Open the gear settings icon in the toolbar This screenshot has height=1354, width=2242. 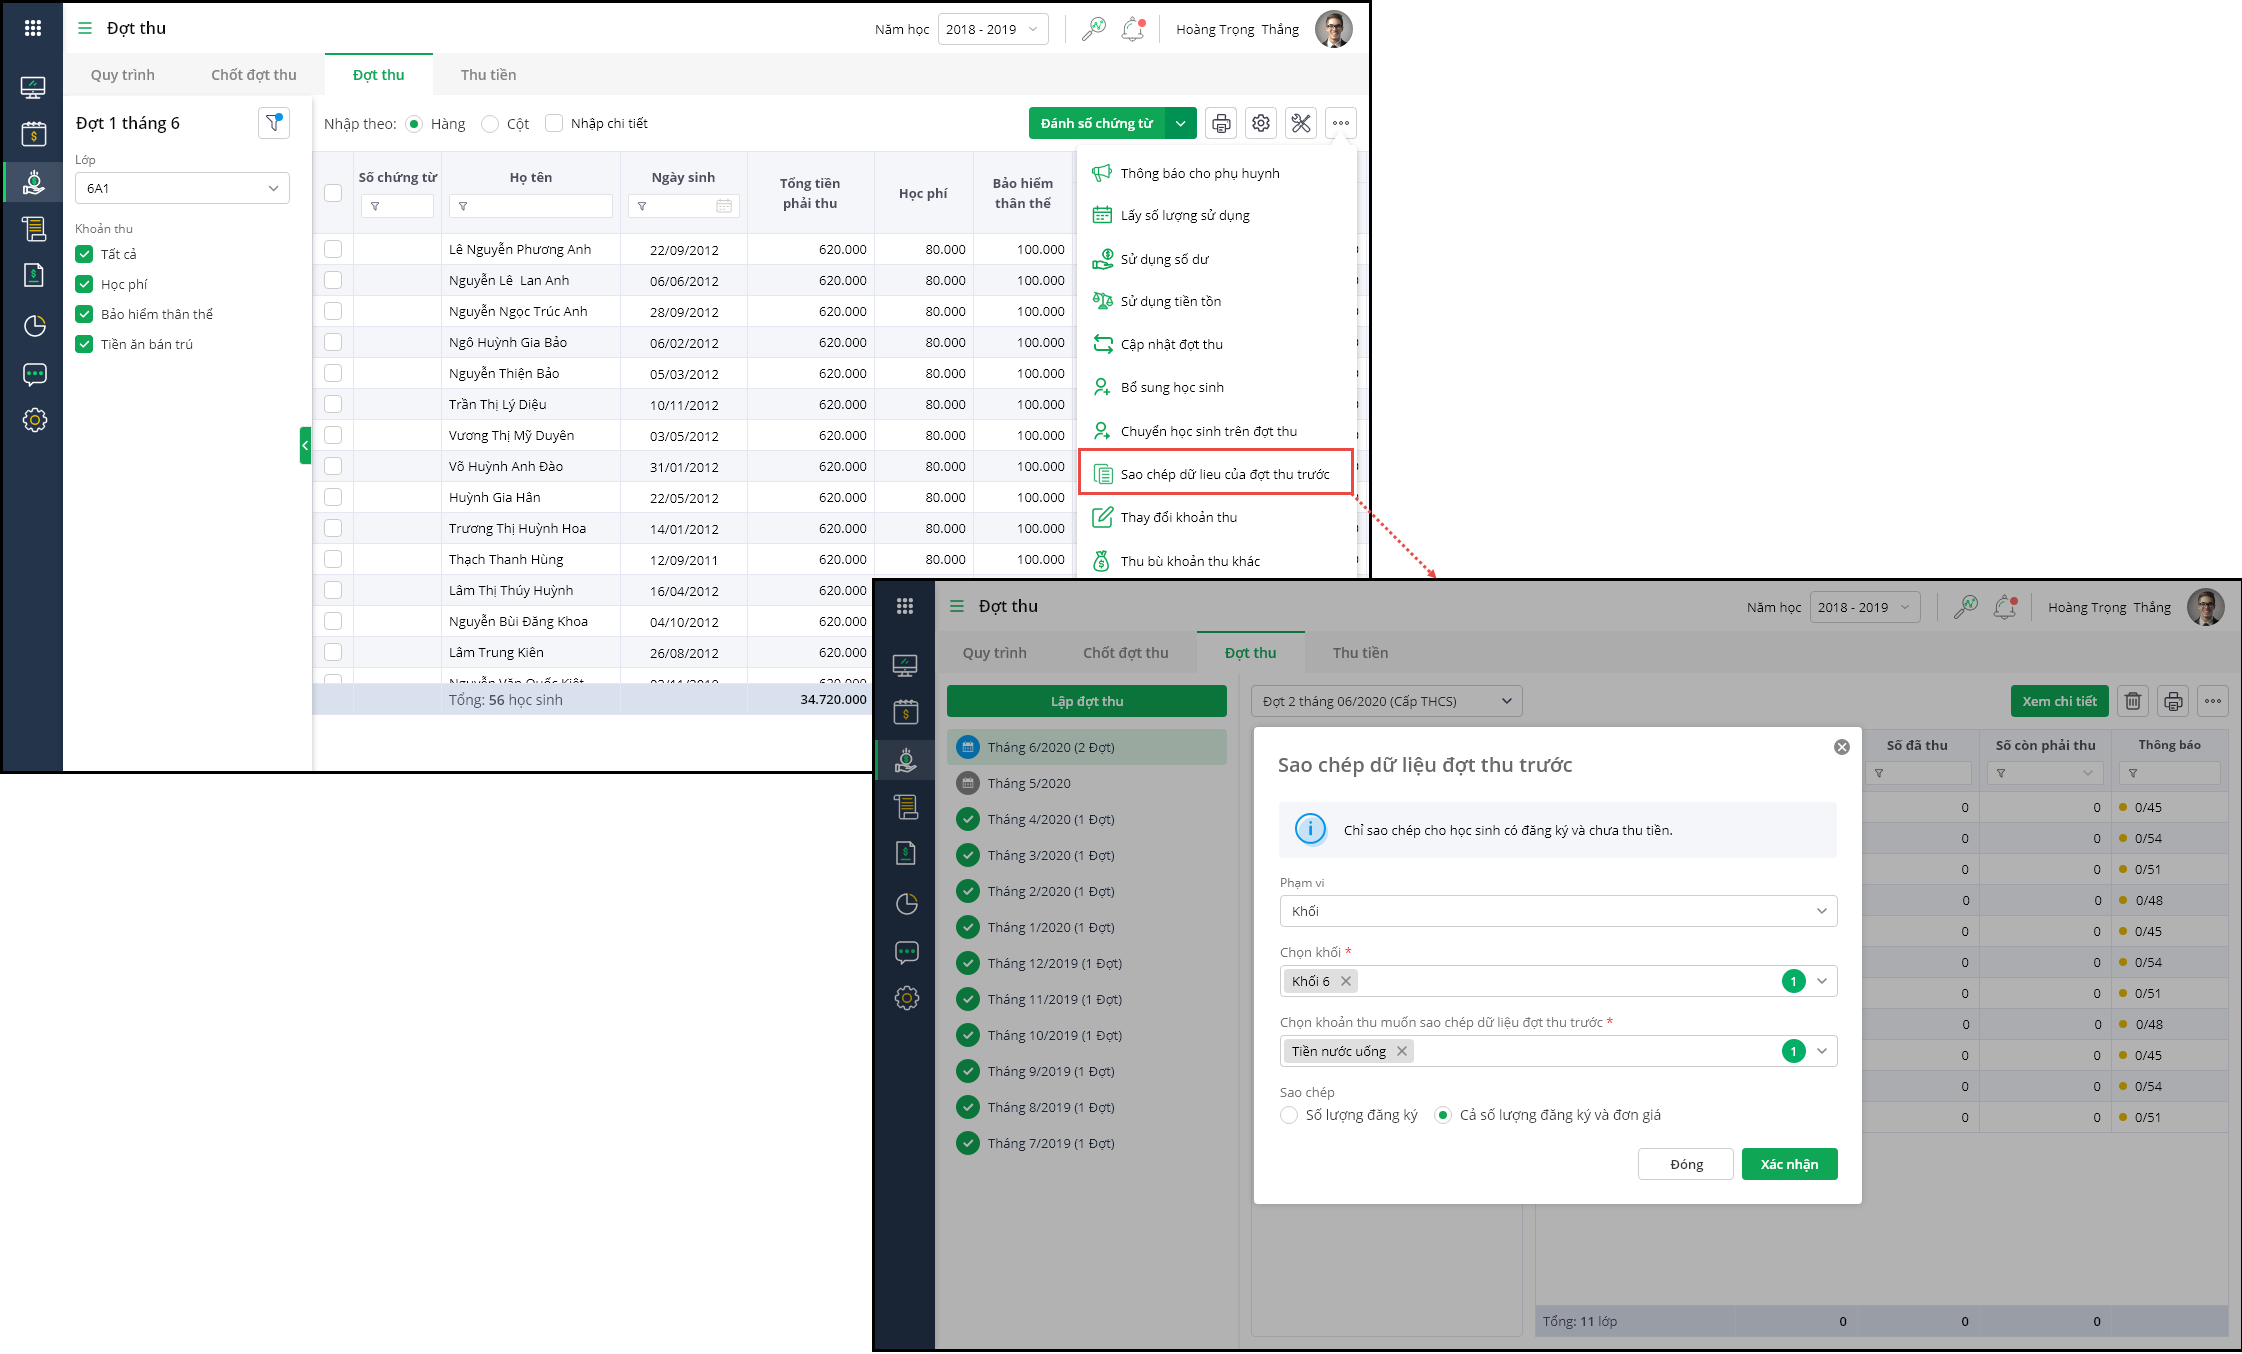click(x=1261, y=123)
